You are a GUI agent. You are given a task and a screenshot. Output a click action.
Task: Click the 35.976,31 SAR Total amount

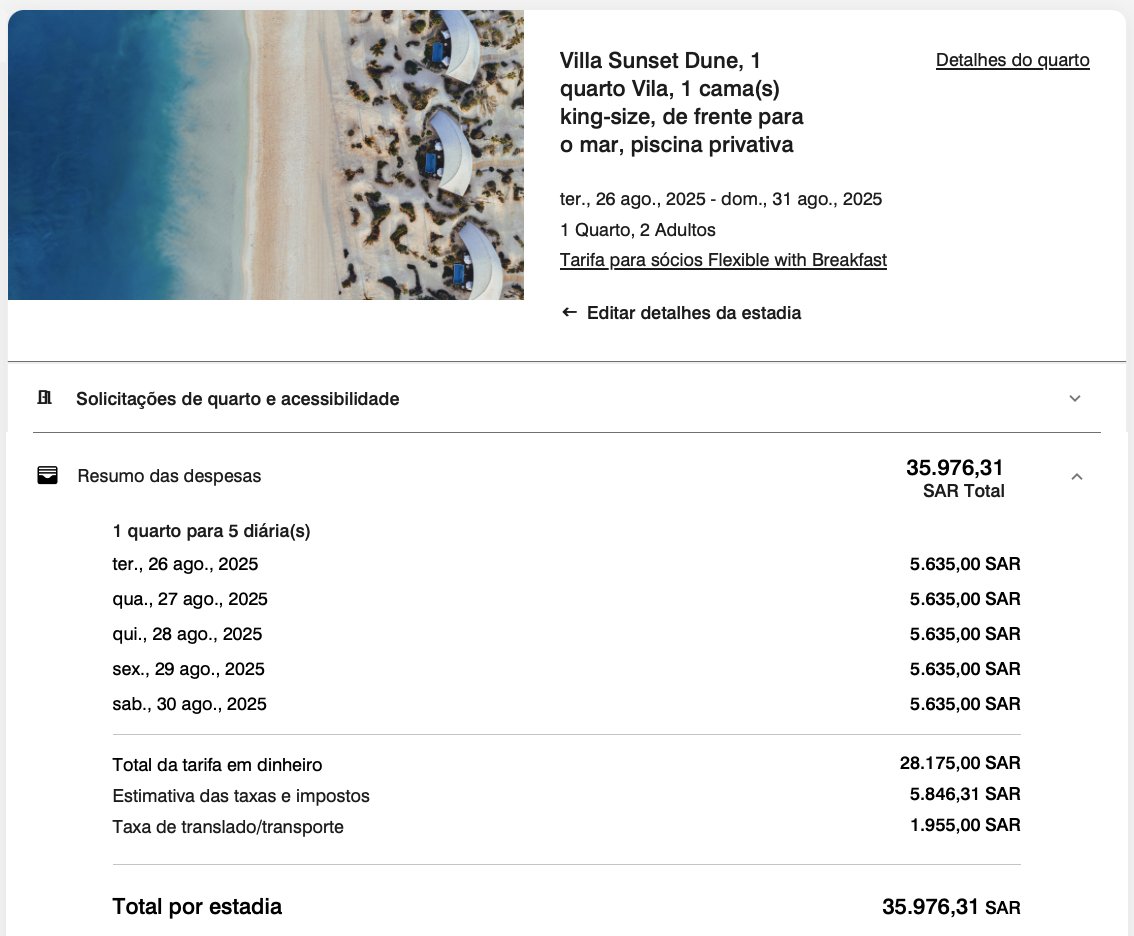(x=955, y=478)
